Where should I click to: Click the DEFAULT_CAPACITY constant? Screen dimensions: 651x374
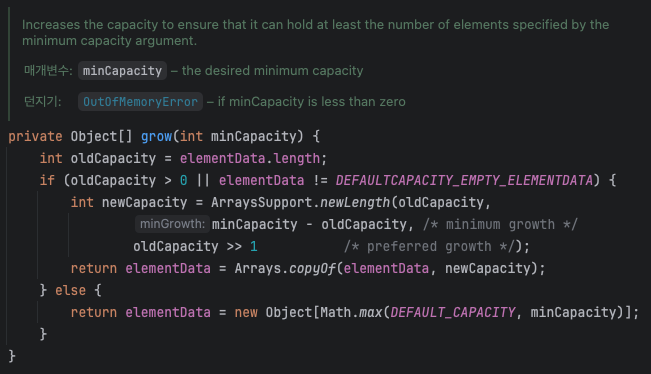pos(453,312)
